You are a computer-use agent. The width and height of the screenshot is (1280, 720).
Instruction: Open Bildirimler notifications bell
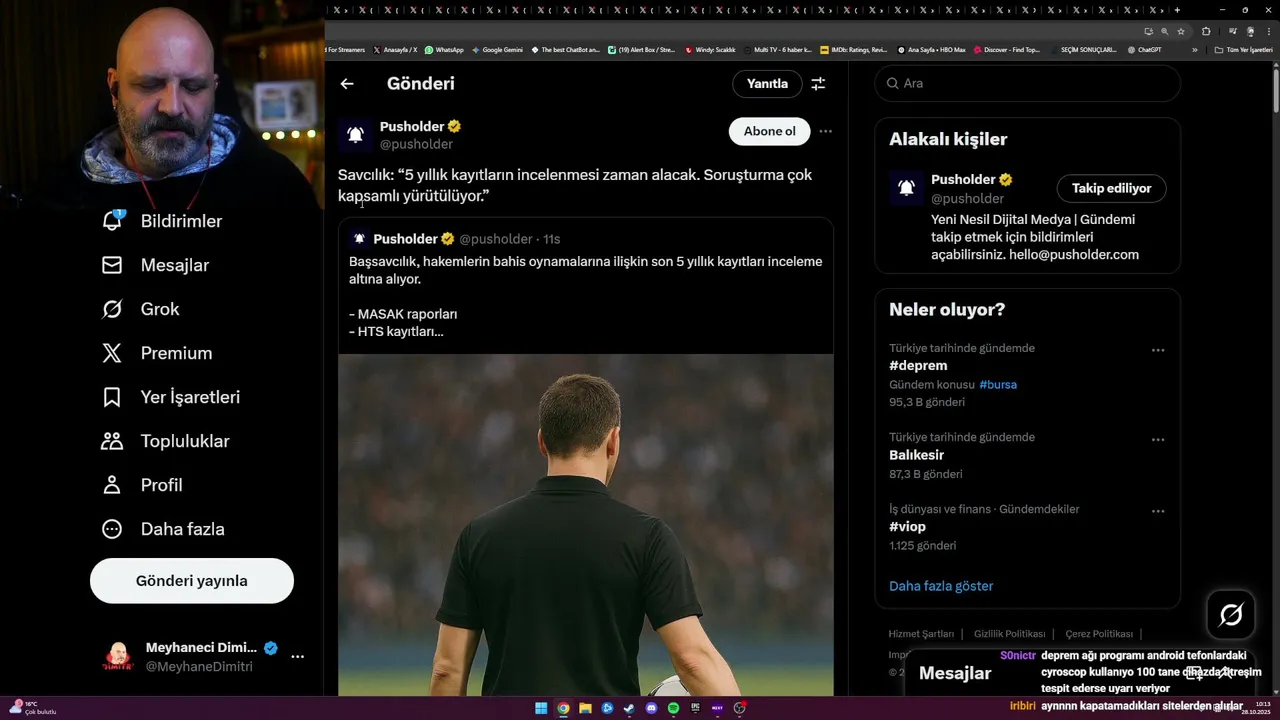click(x=113, y=221)
